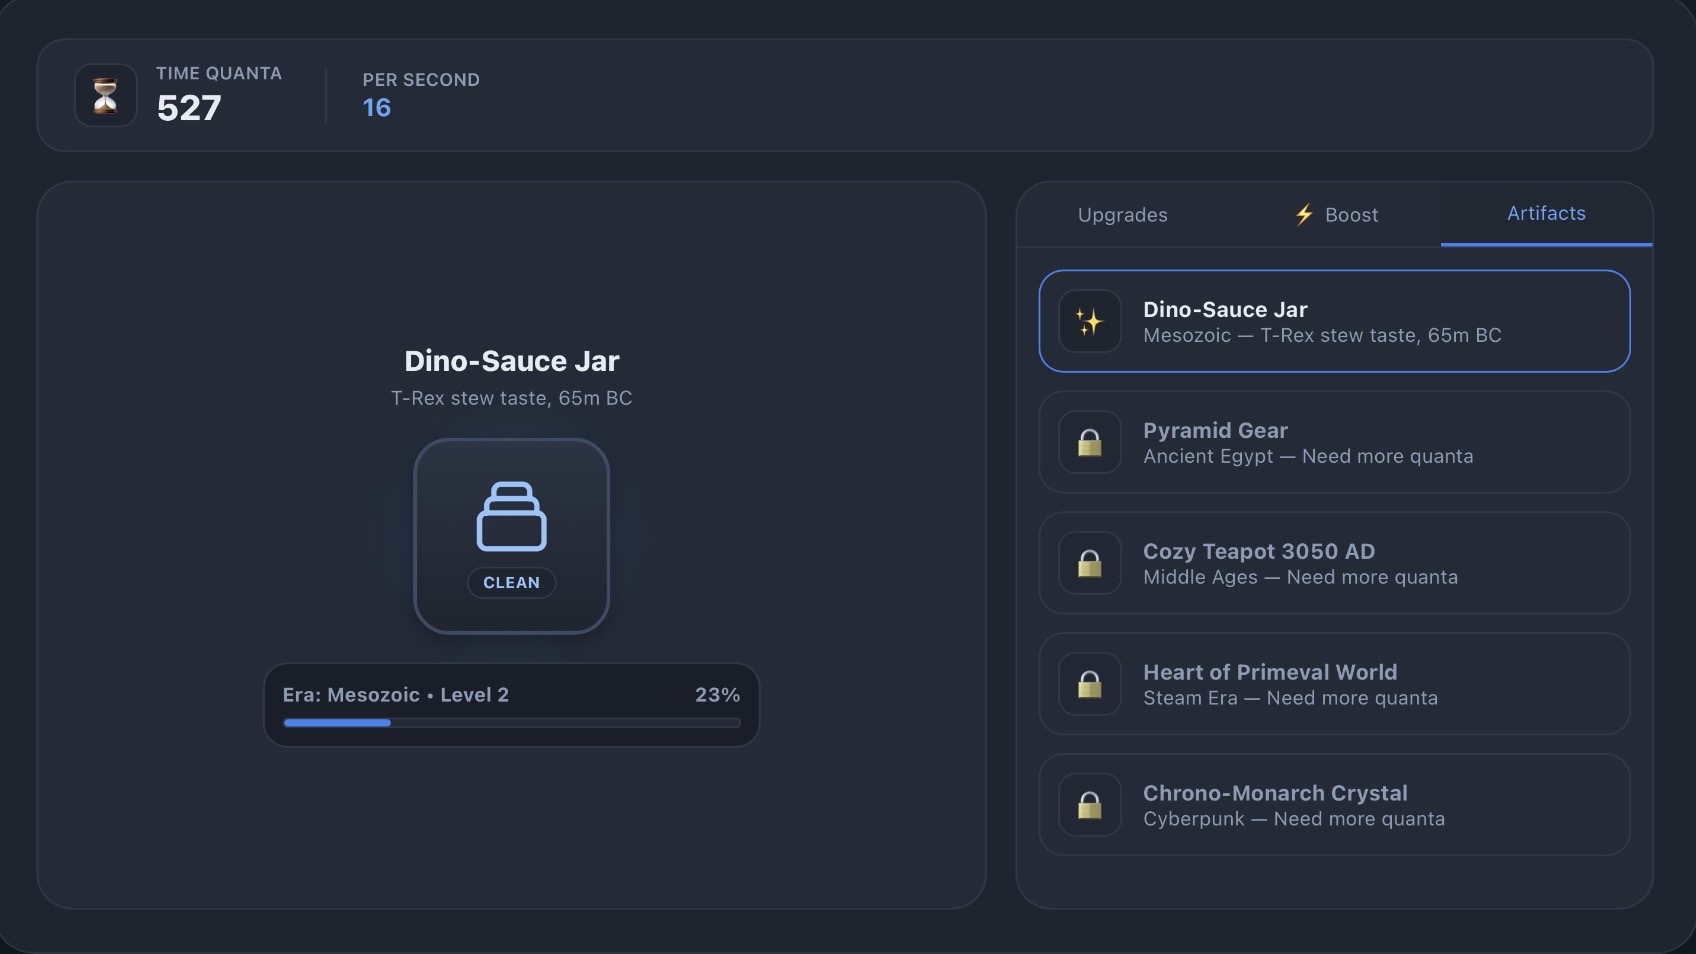
Task: Click the lock icon on Chrono-Monarch Crystal
Action: pos(1089,805)
